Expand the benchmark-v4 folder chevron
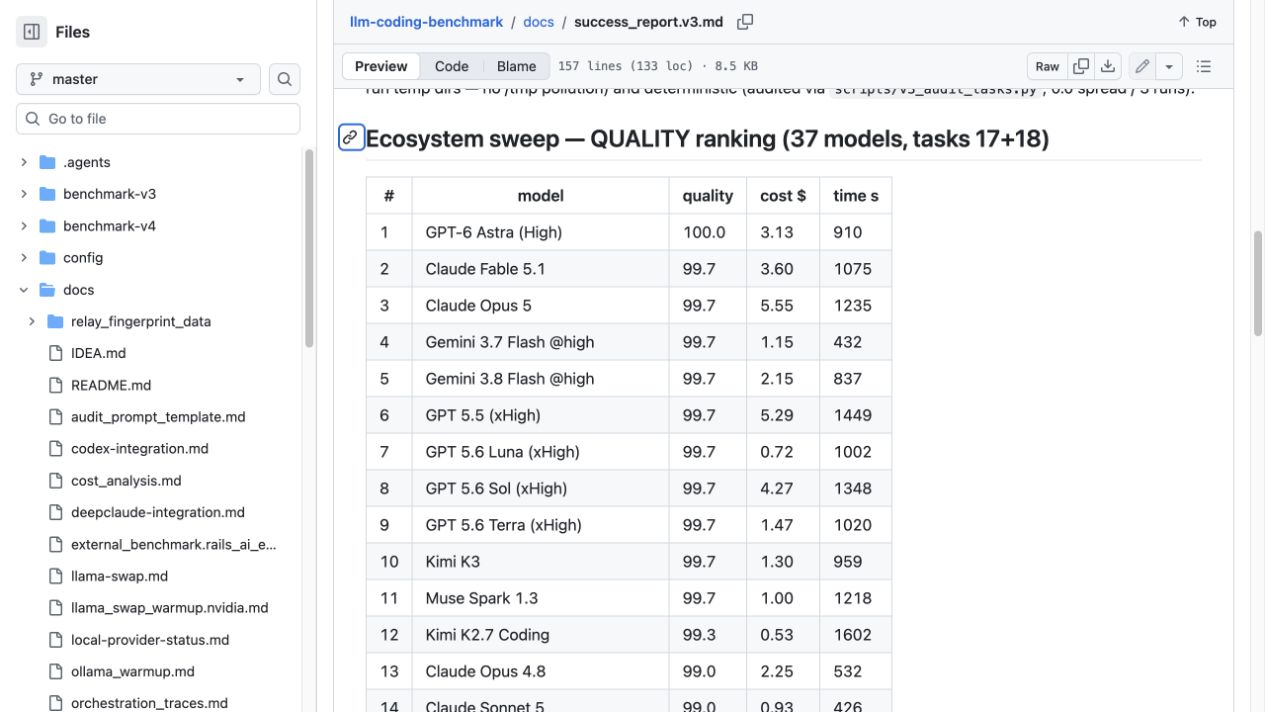 24,226
